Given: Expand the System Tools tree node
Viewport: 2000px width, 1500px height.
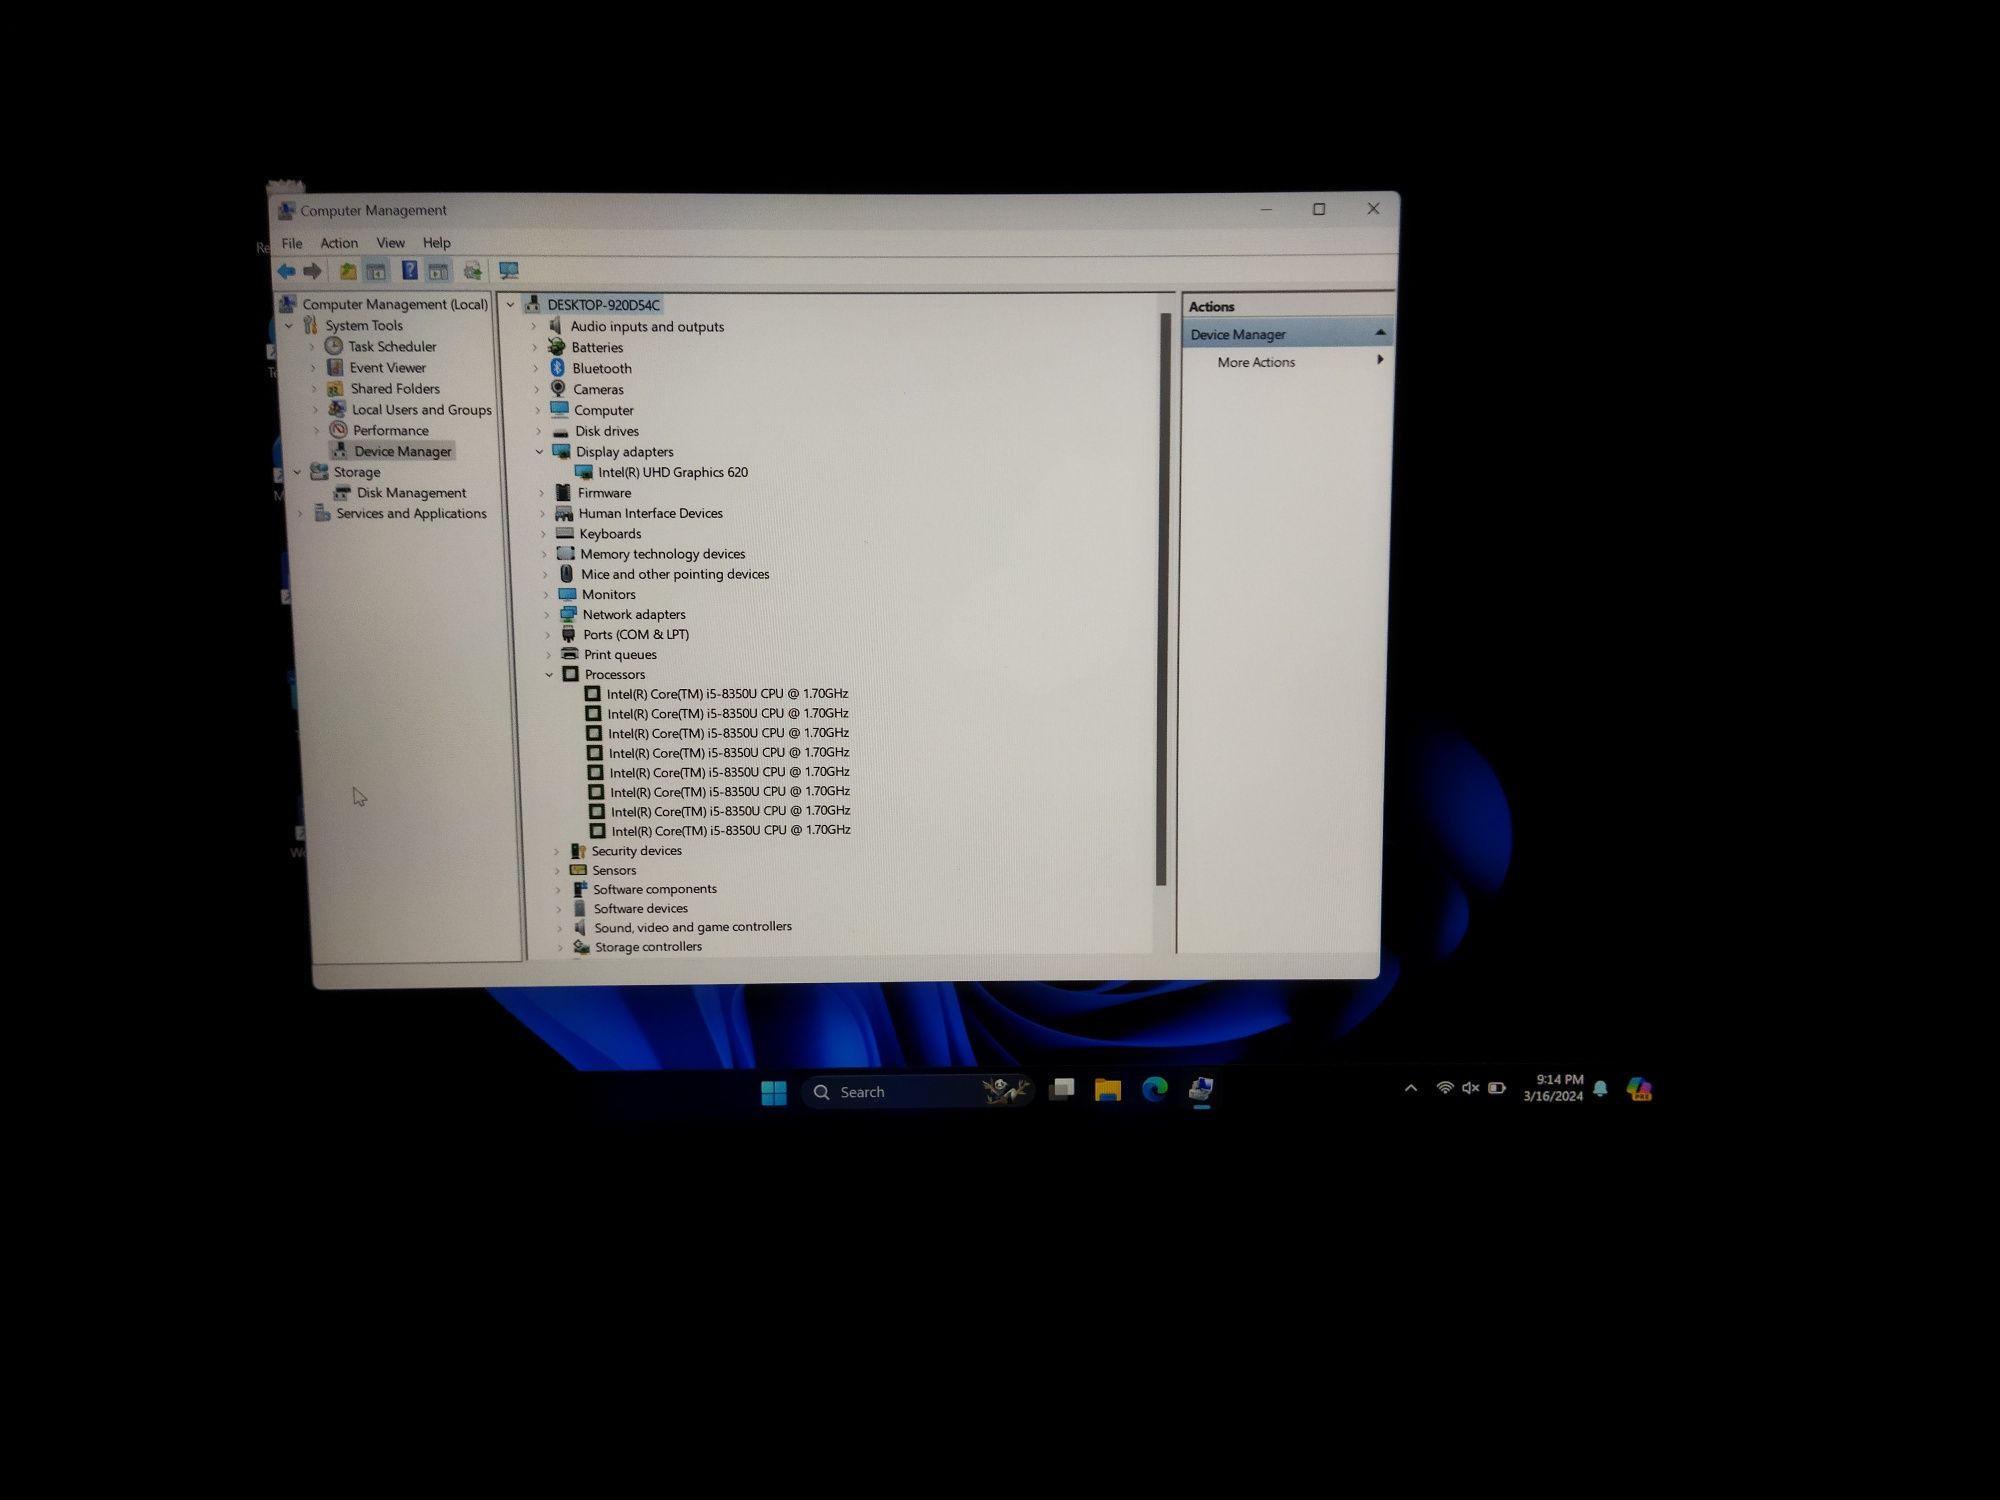Looking at the screenshot, I should click(x=290, y=325).
